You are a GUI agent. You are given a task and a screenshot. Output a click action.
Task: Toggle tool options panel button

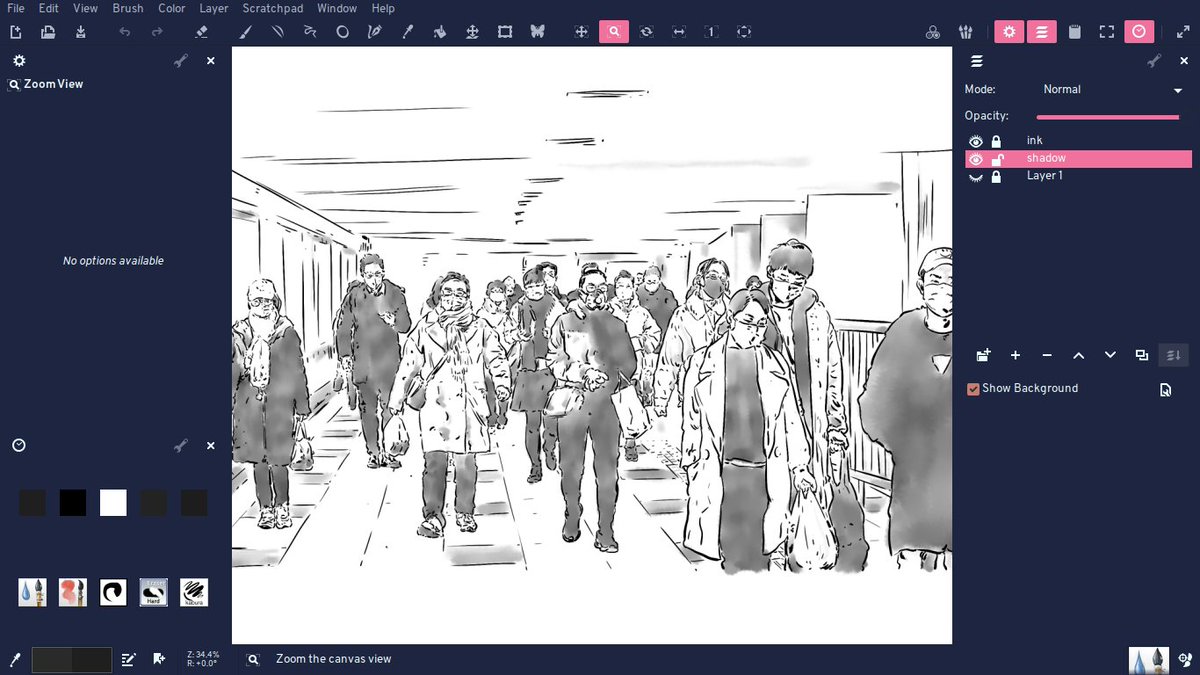1009,32
